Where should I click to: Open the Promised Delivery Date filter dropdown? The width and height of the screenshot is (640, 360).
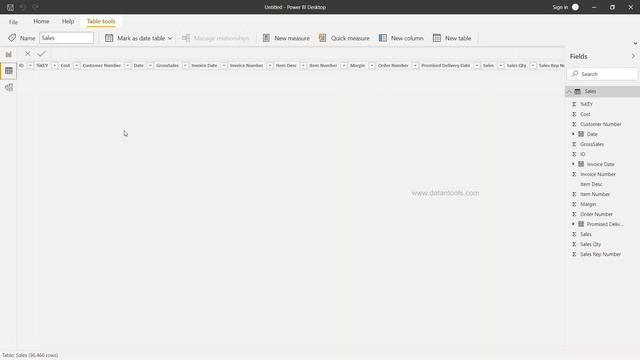[x=477, y=66]
